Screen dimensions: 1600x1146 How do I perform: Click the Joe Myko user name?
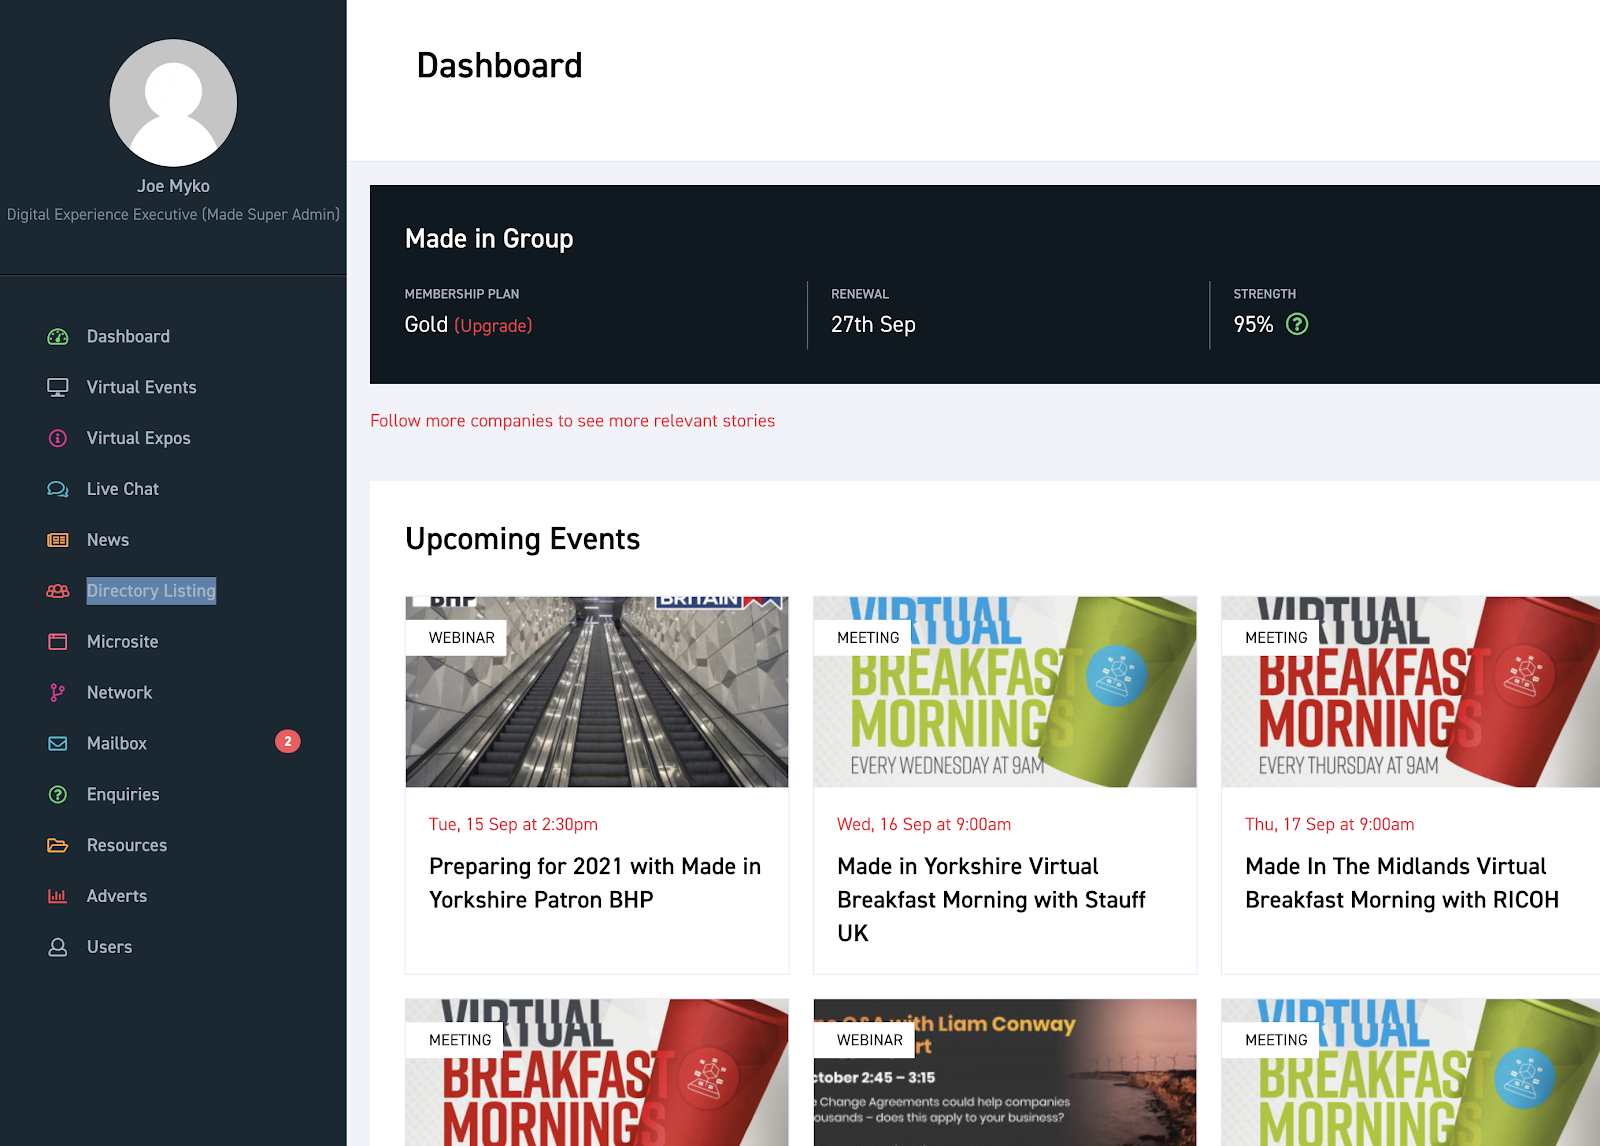(173, 186)
